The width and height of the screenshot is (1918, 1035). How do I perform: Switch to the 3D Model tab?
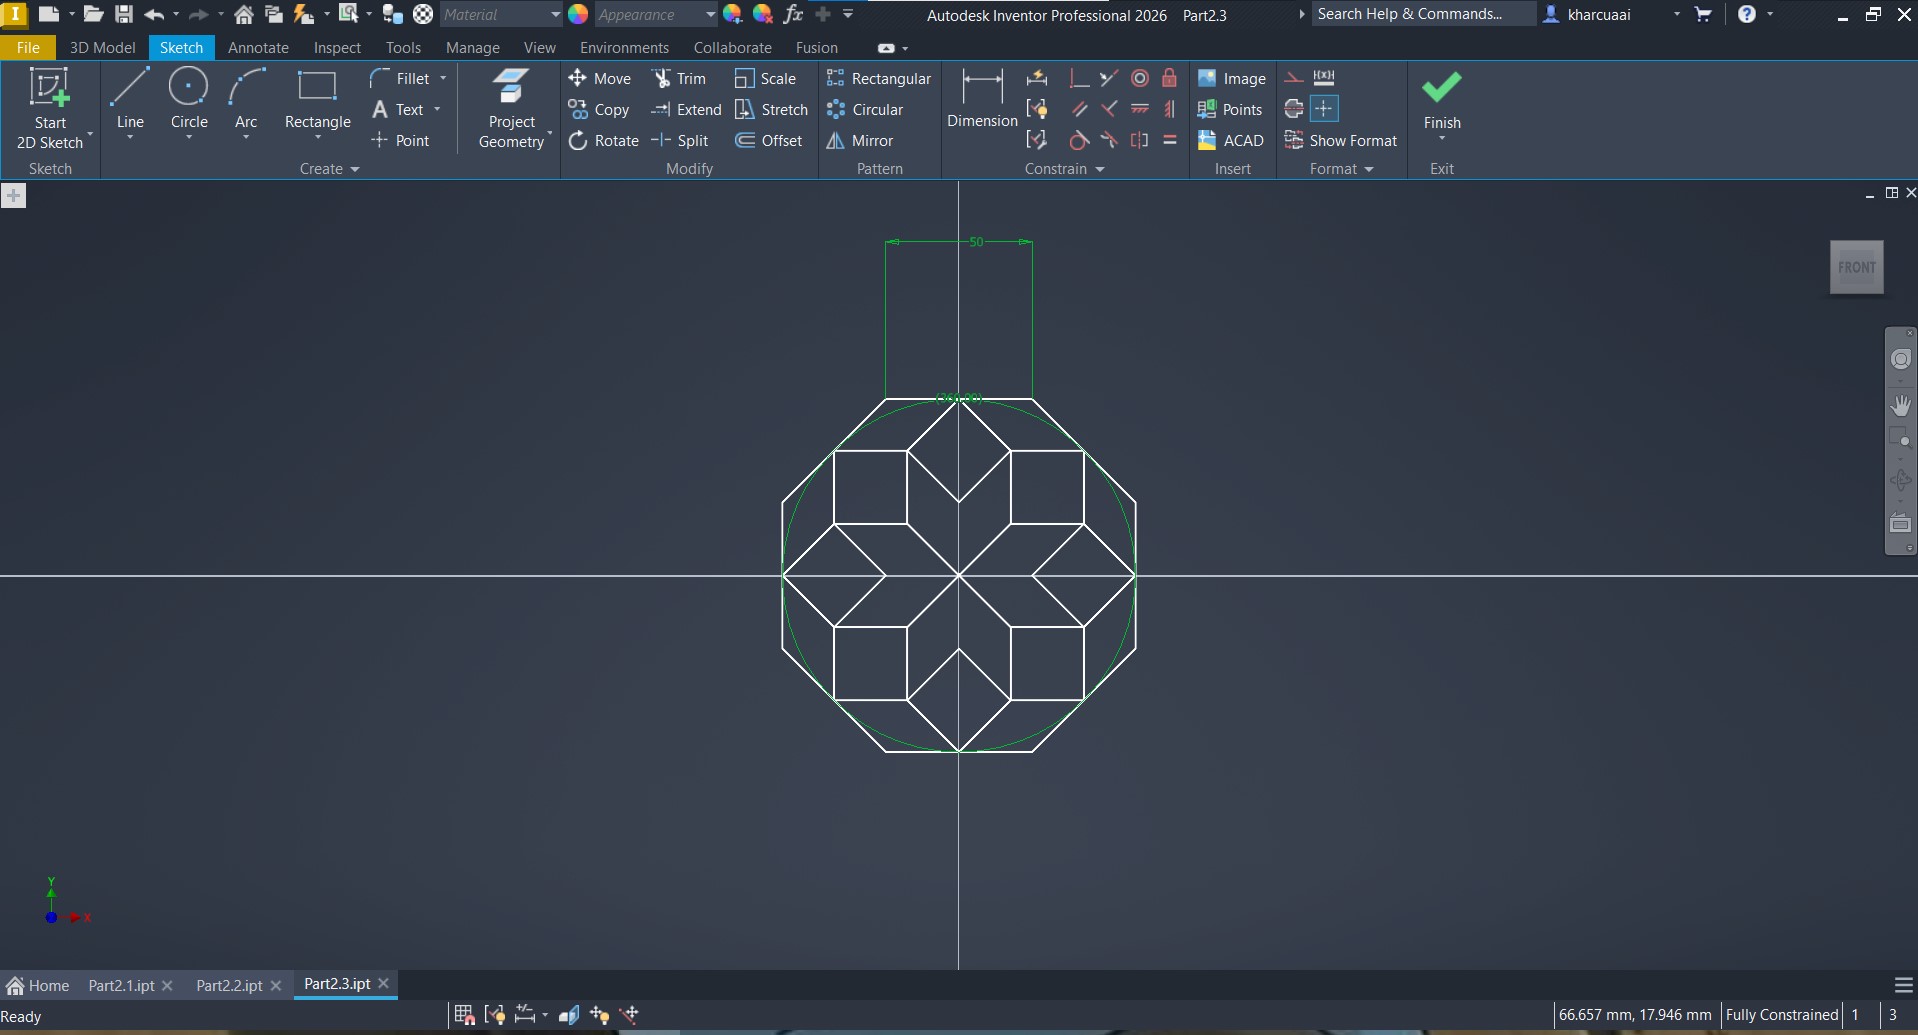[x=102, y=48]
